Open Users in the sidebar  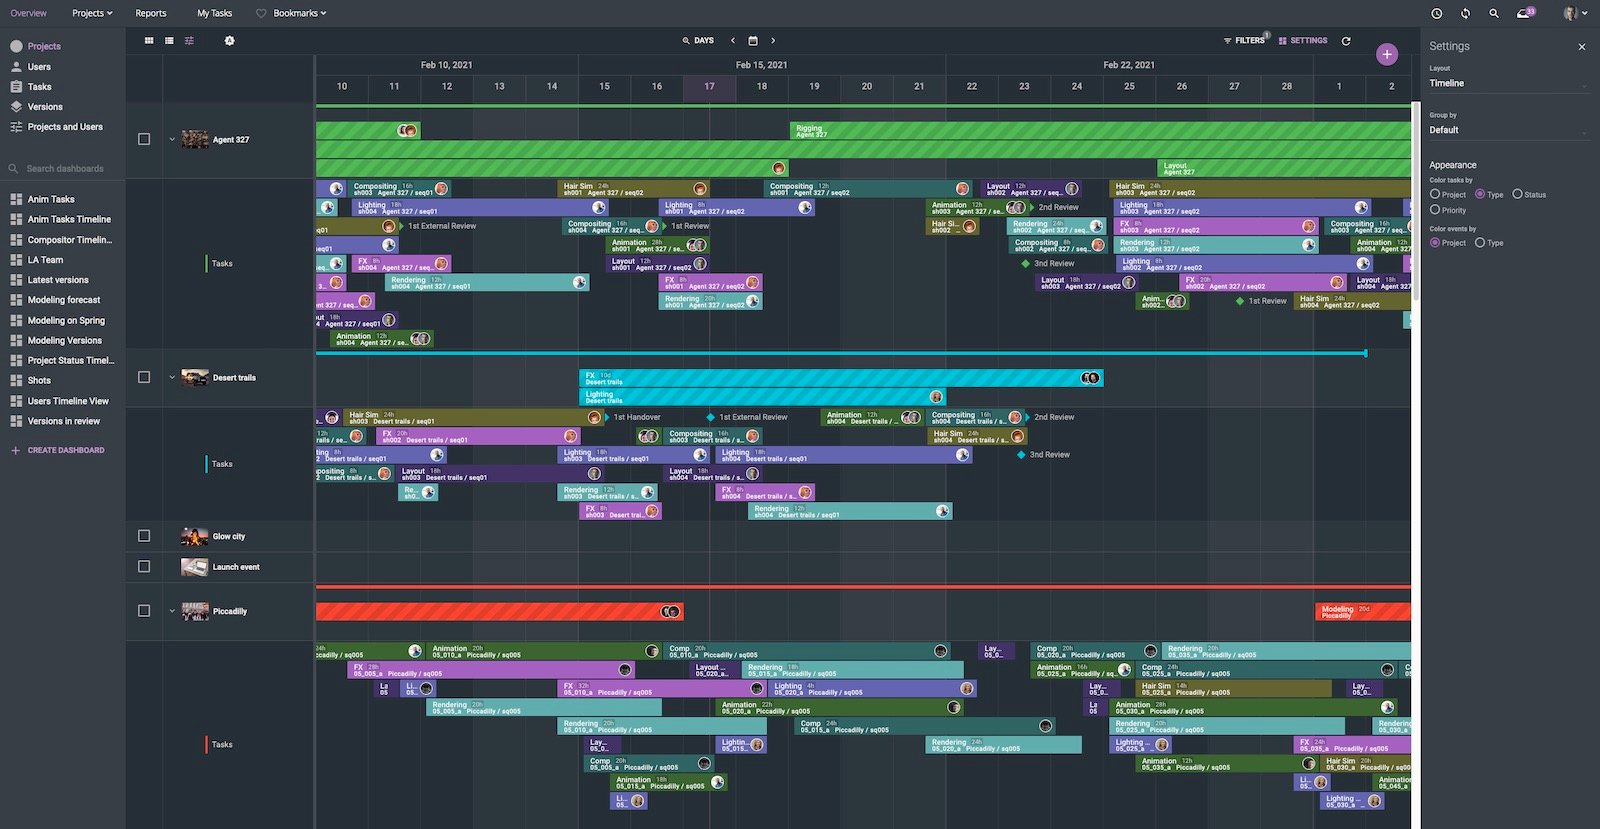click(x=39, y=67)
